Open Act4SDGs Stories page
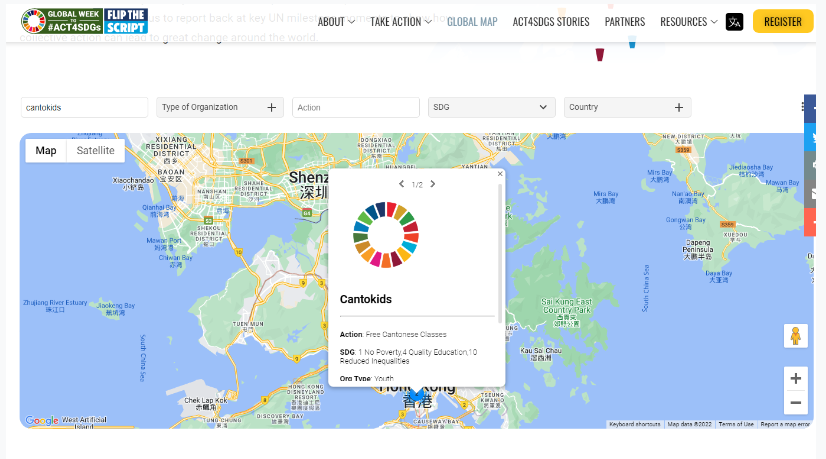 click(x=551, y=22)
